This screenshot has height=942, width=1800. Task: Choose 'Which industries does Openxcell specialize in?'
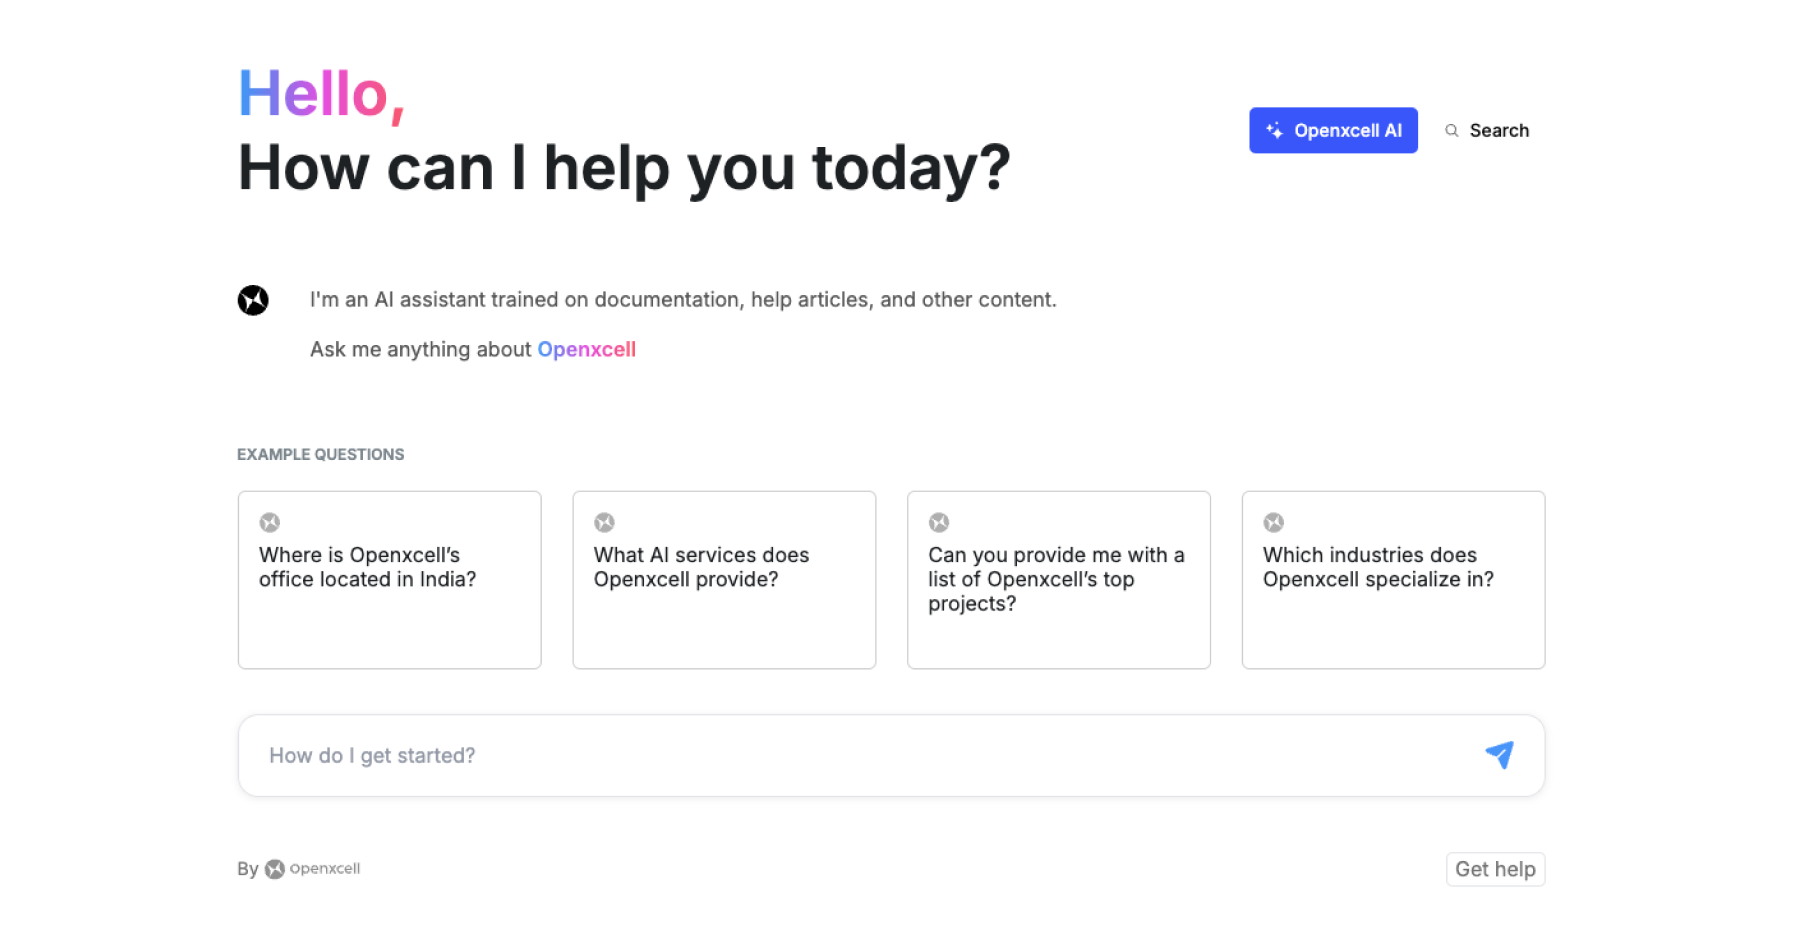point(1393,580)
